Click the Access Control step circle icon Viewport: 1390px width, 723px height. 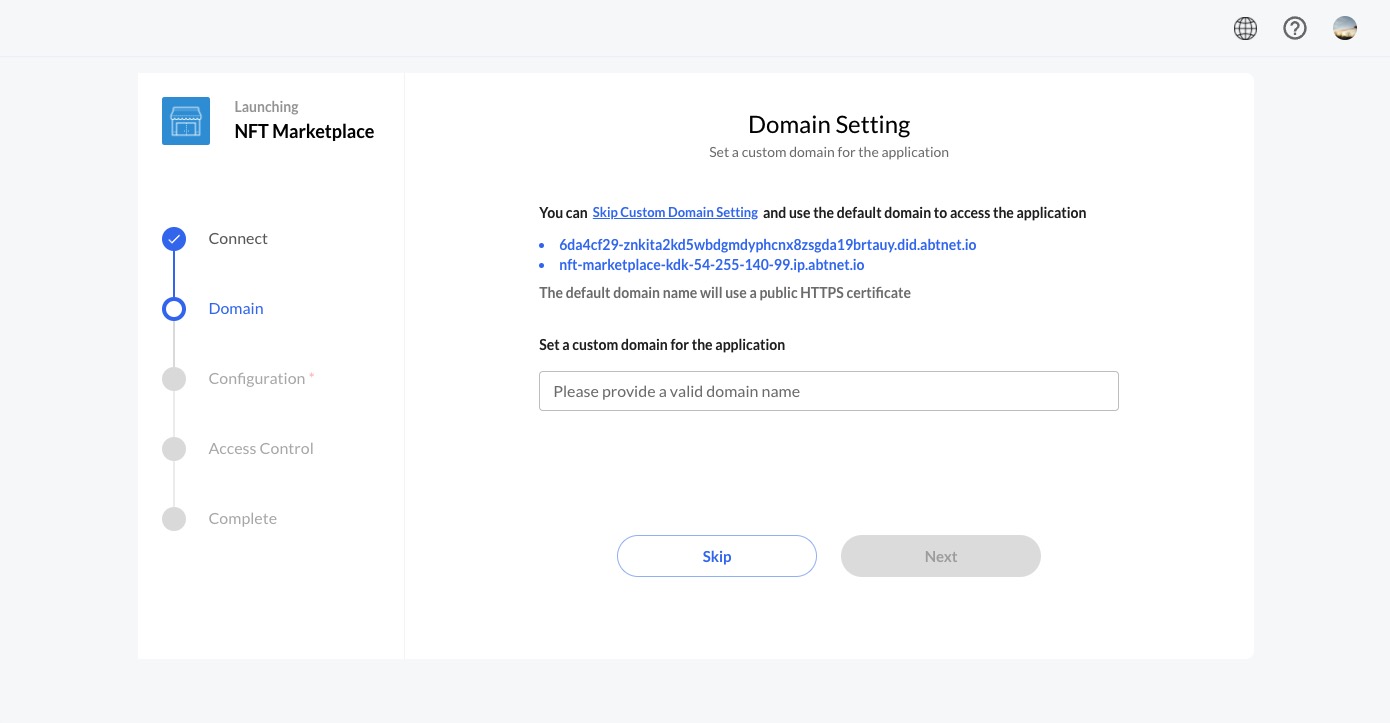coord(174,448)
